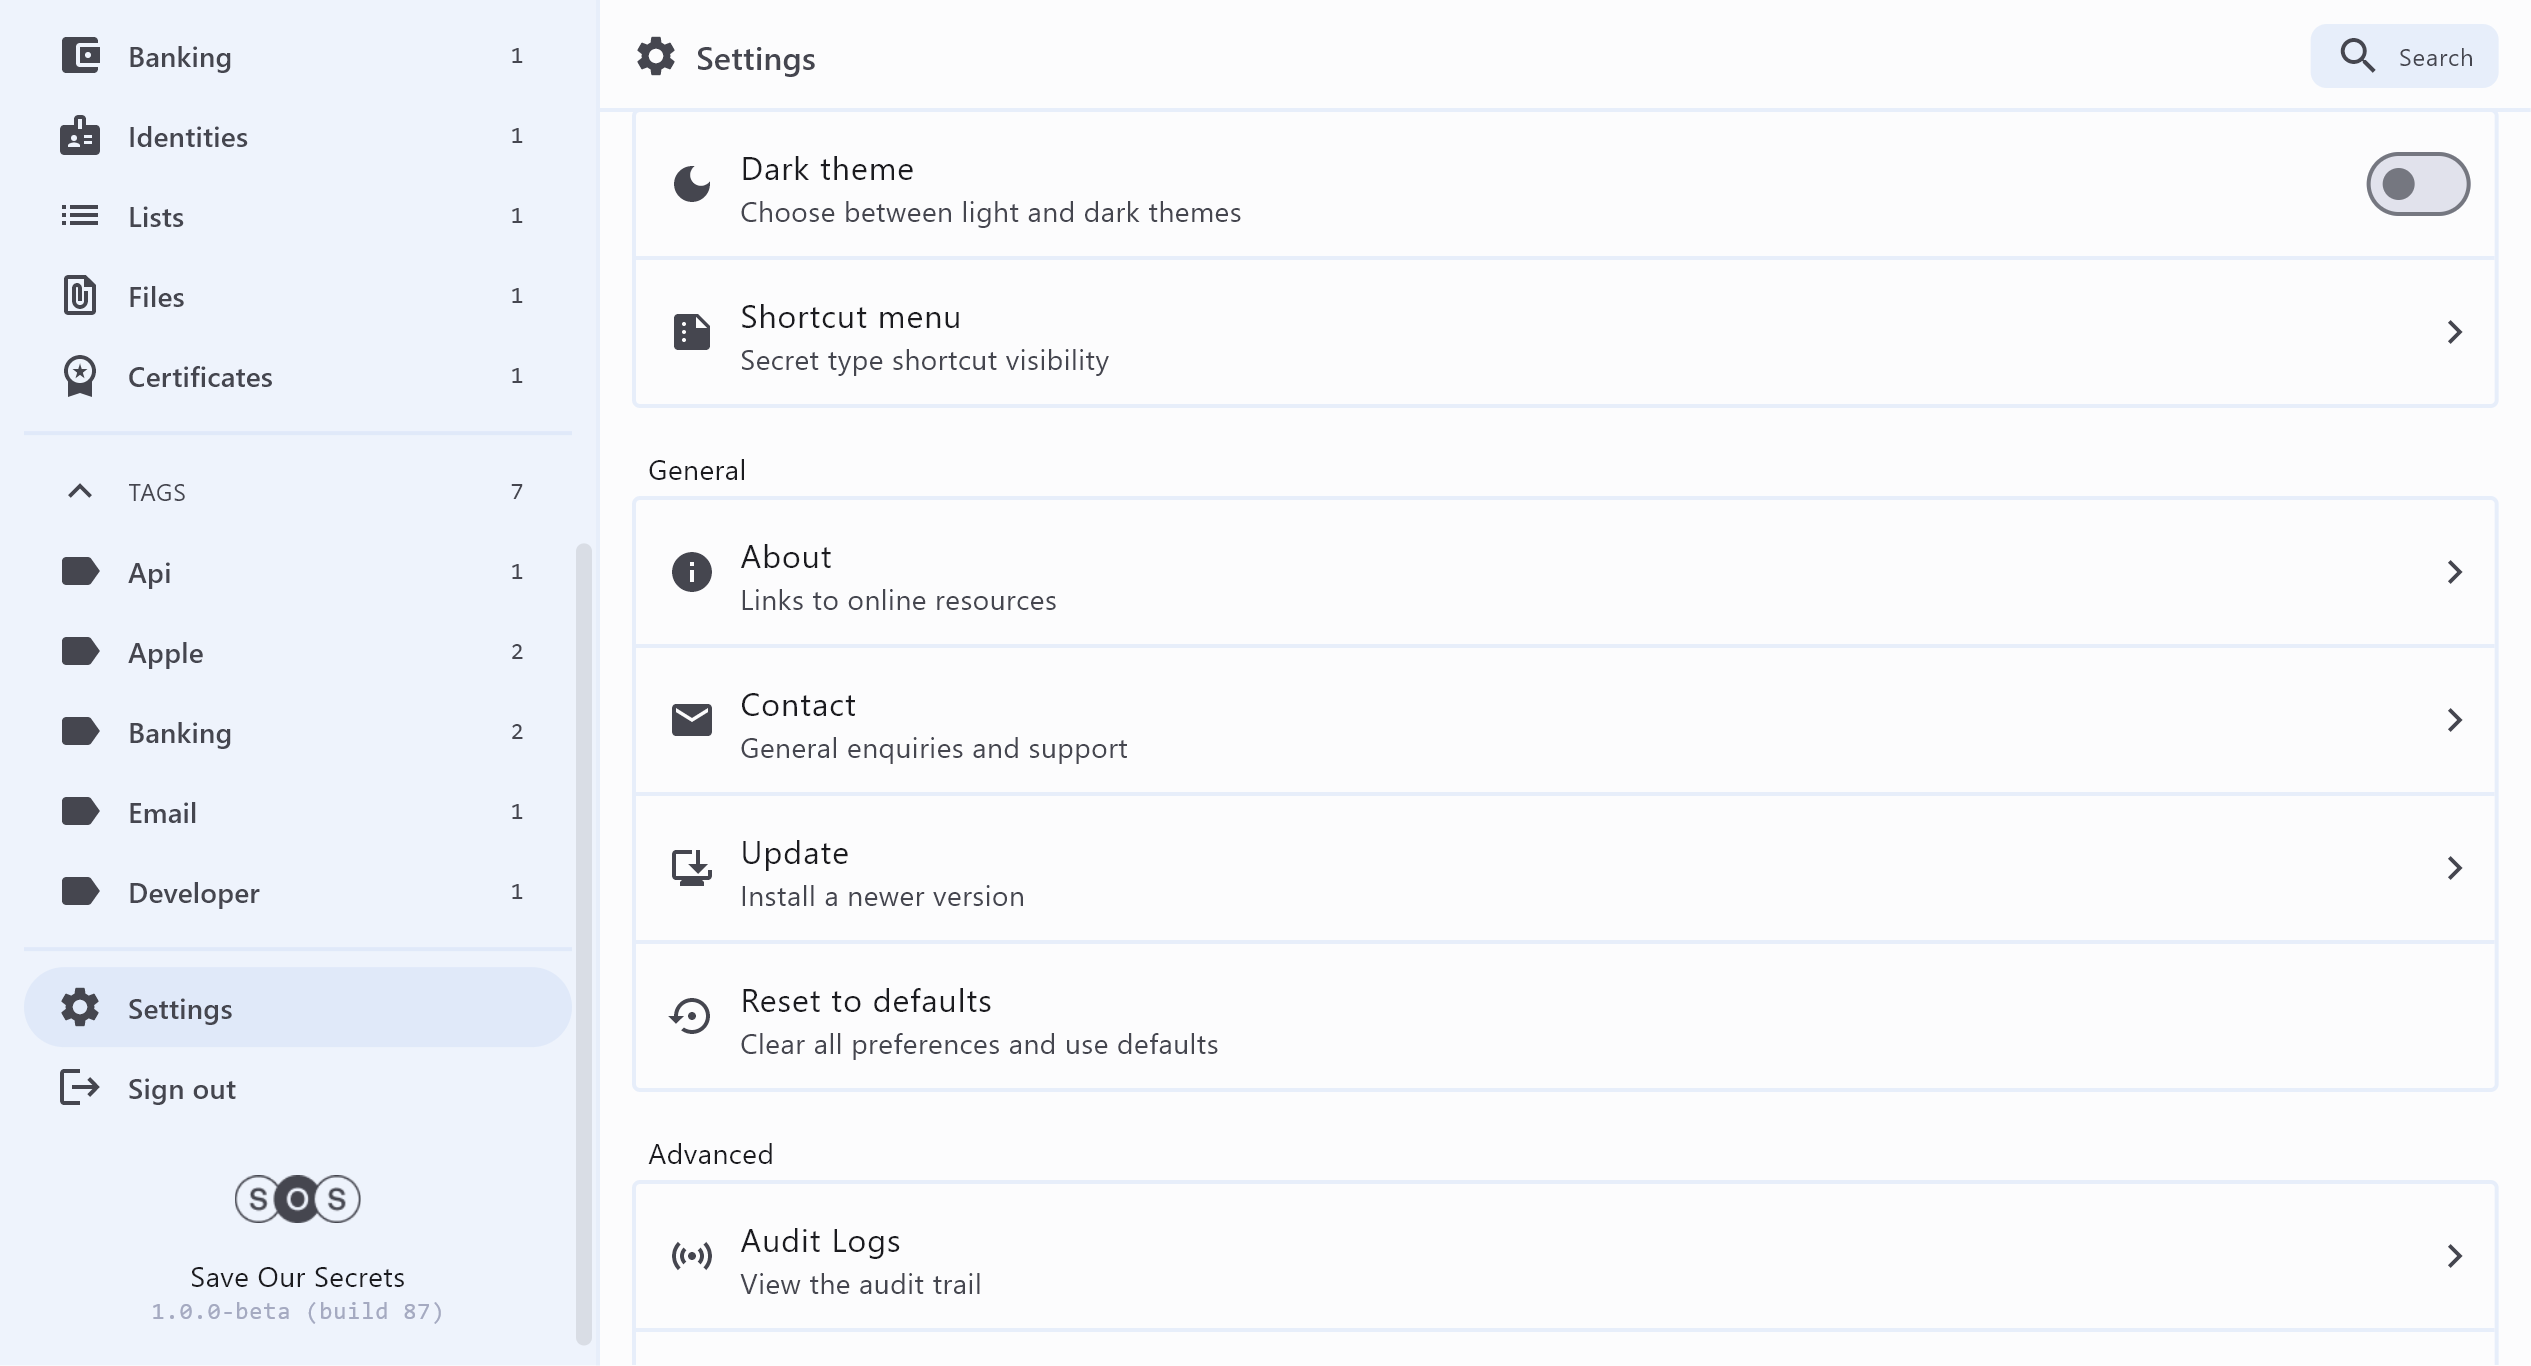Click the Update download icon
Screen dimensions: 2531x1366
pos(691,868)
